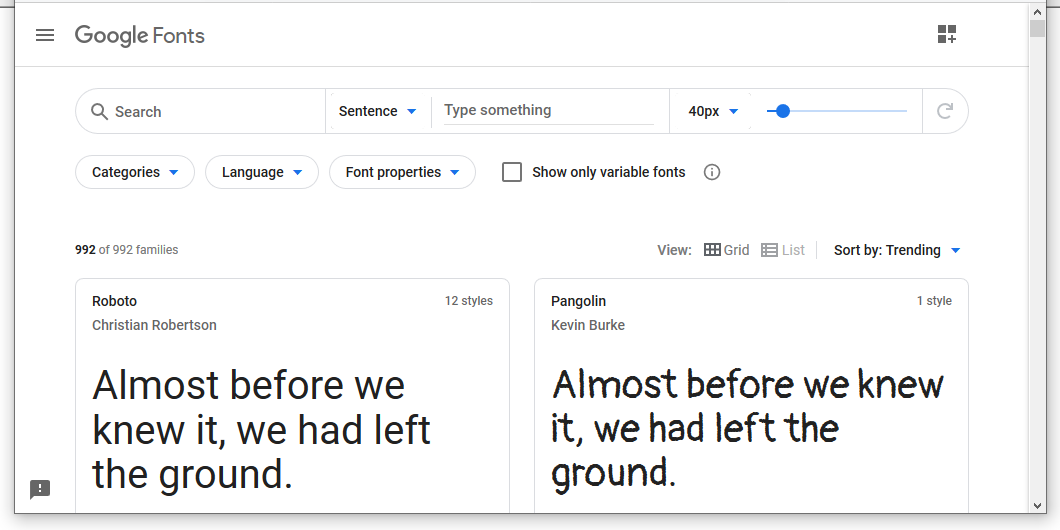This screenshot has height=530, width=1060.
Task: Enable Show only variable fonts checkbox
Action: click(x=512, y=172)
